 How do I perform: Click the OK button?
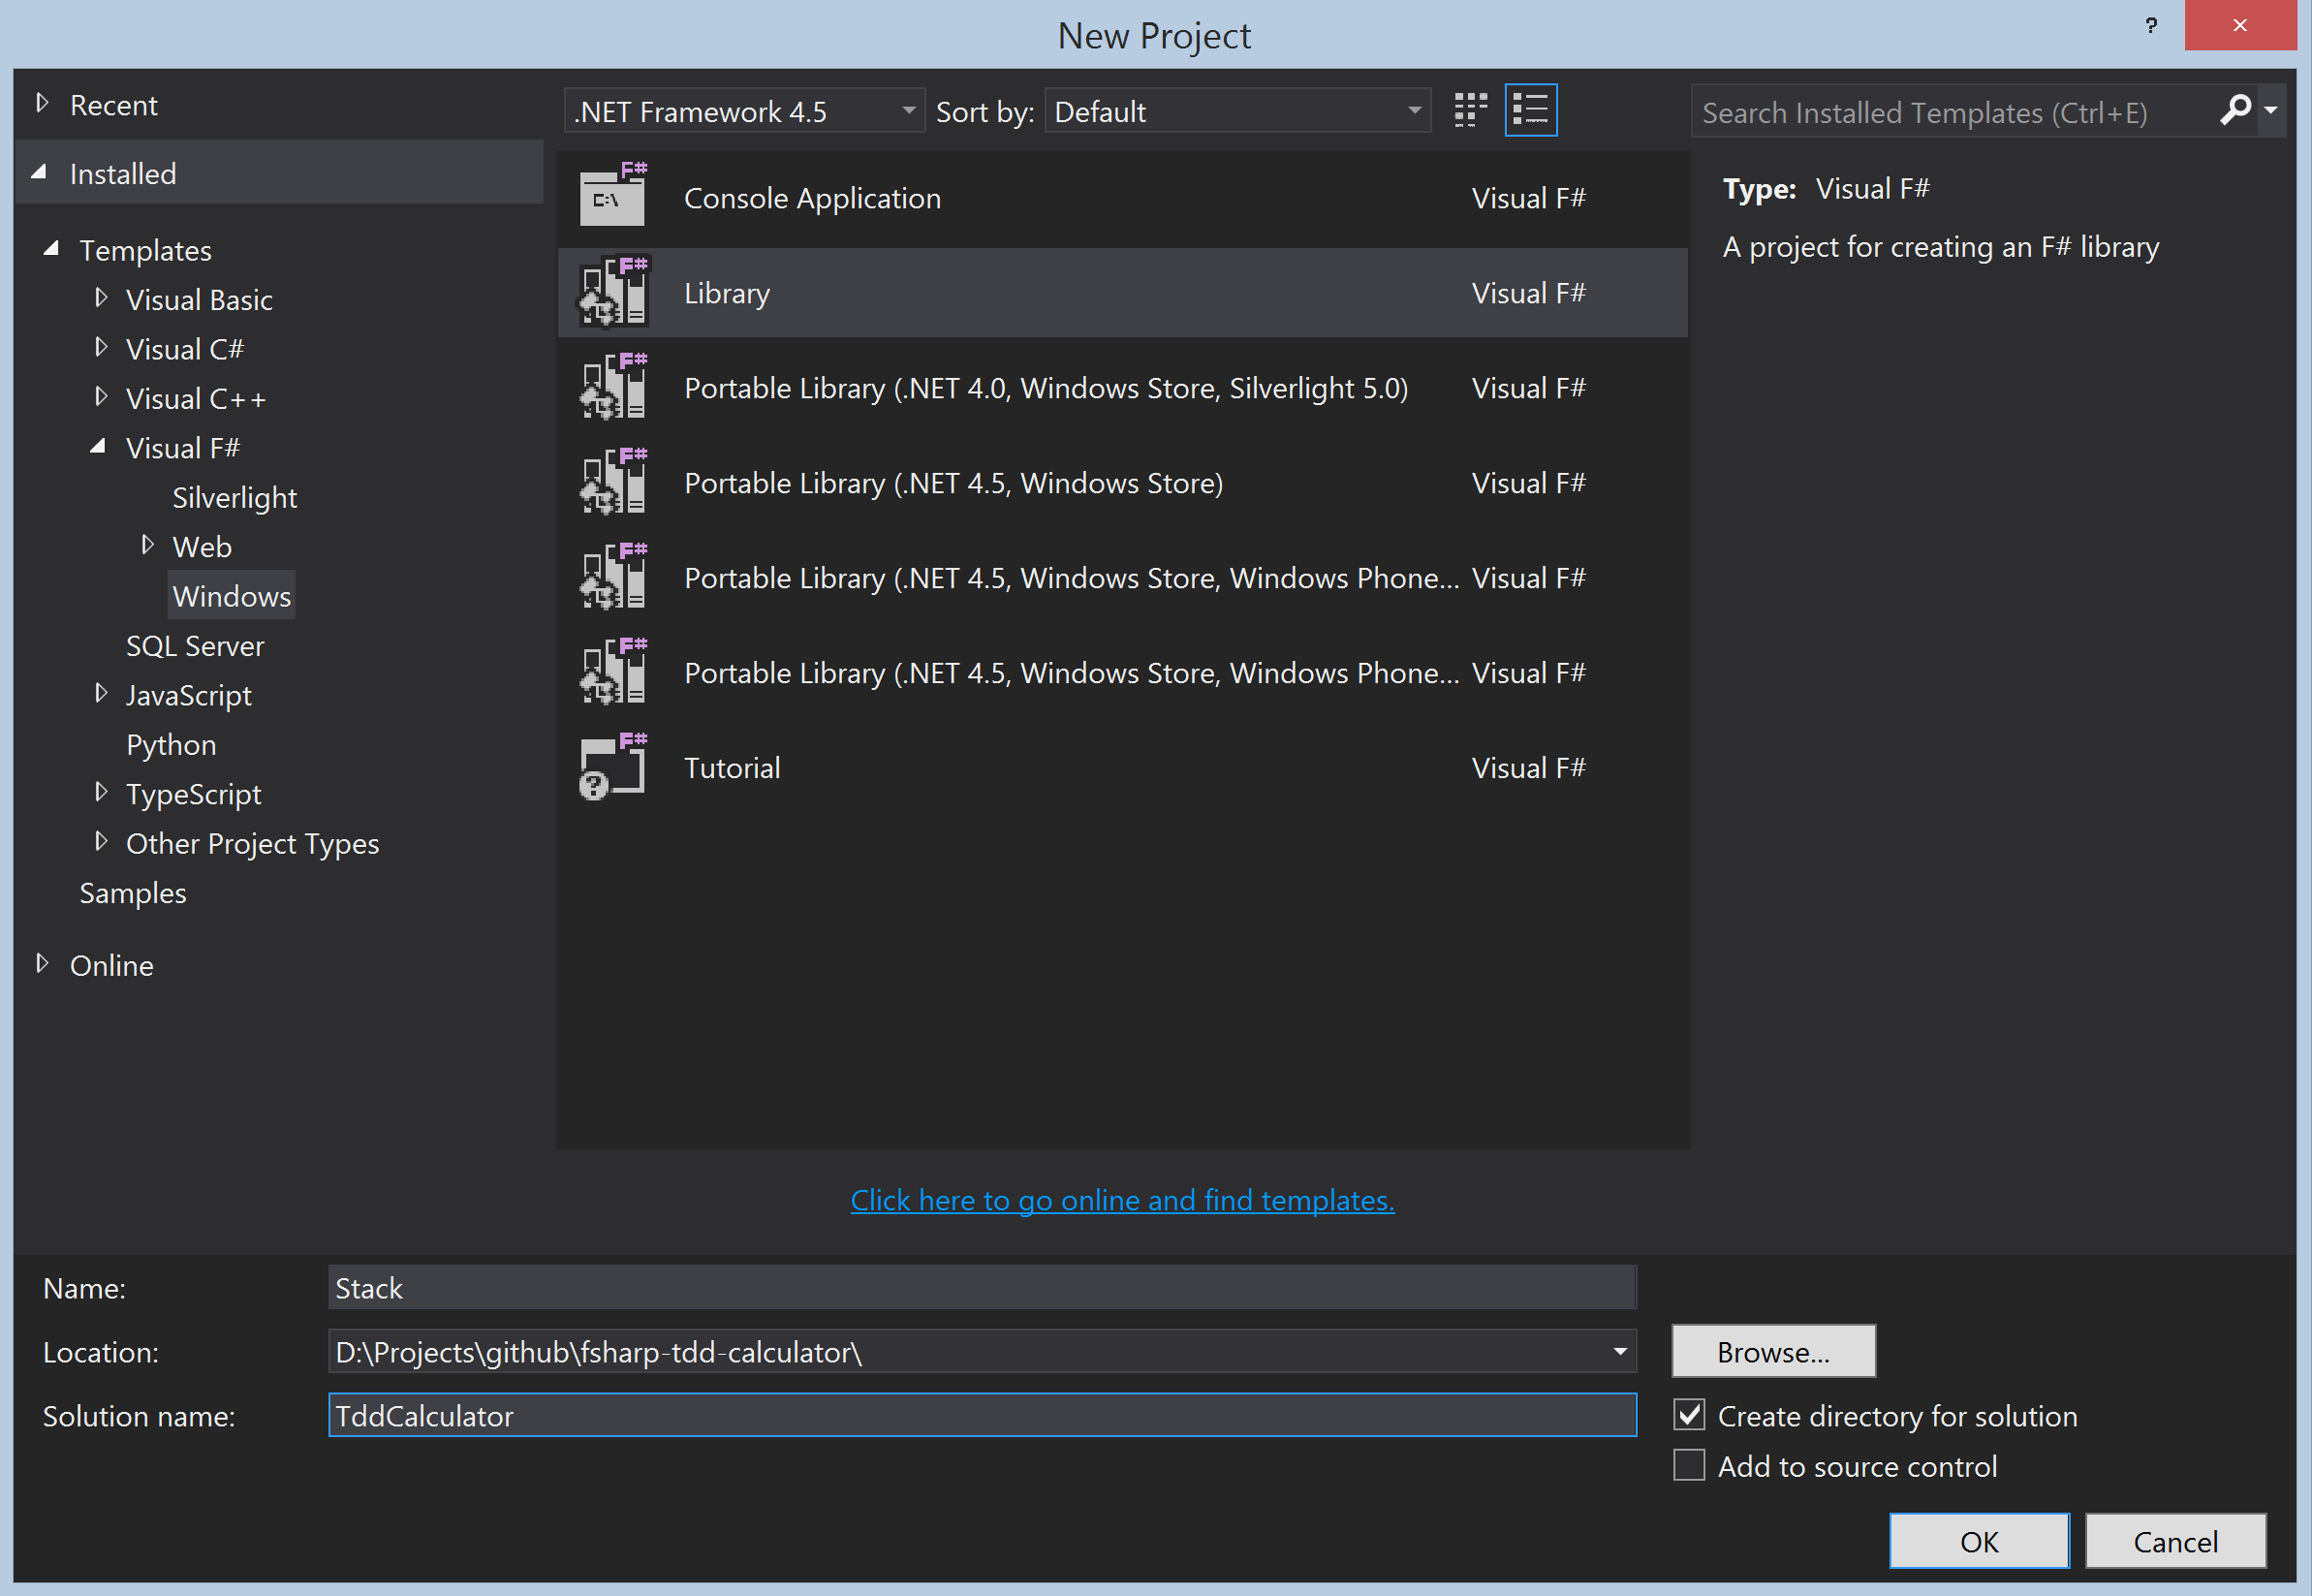pyautogui.click(x=1979, y=1540)
